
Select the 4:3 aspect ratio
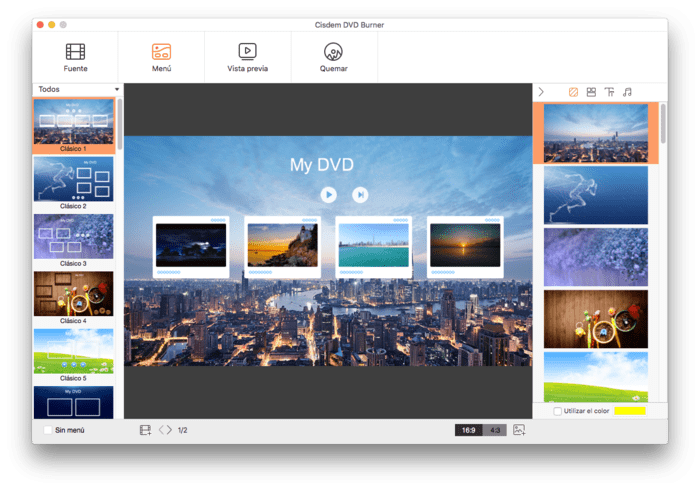click(496, 430)
